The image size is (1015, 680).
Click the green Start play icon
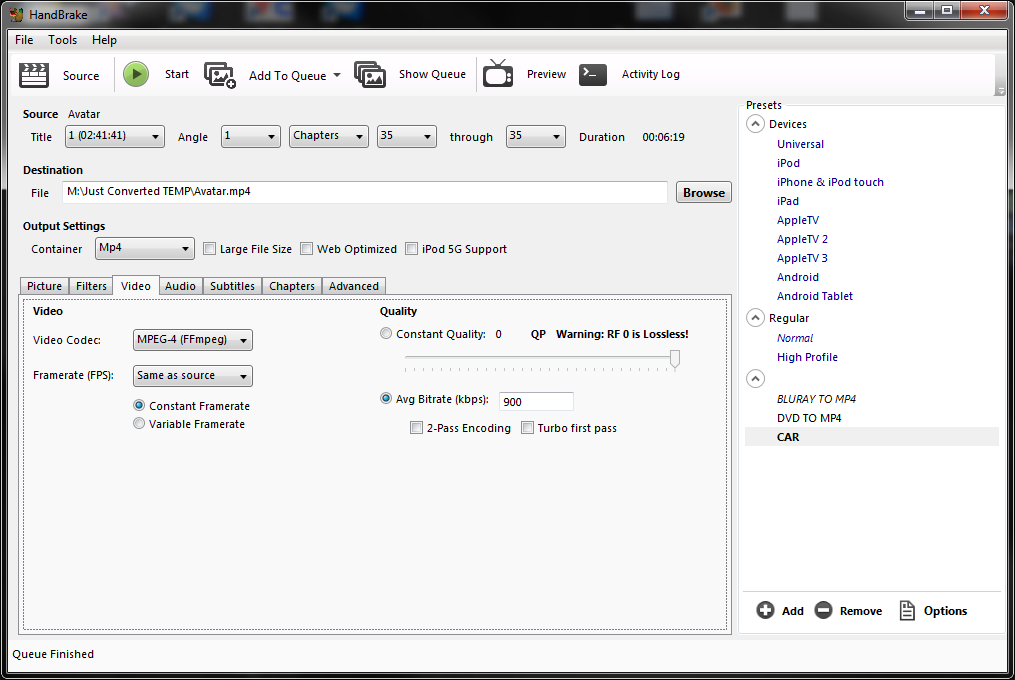(136, 74)
